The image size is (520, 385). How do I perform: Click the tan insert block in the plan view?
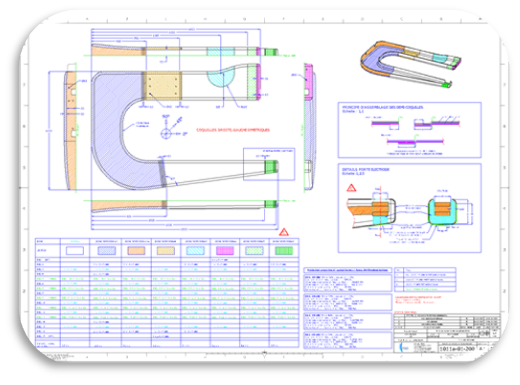click(x=163, y=86)
